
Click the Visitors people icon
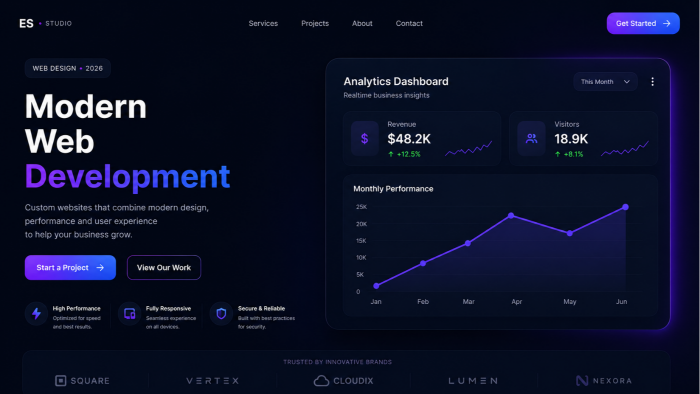[x=531, y=138]
